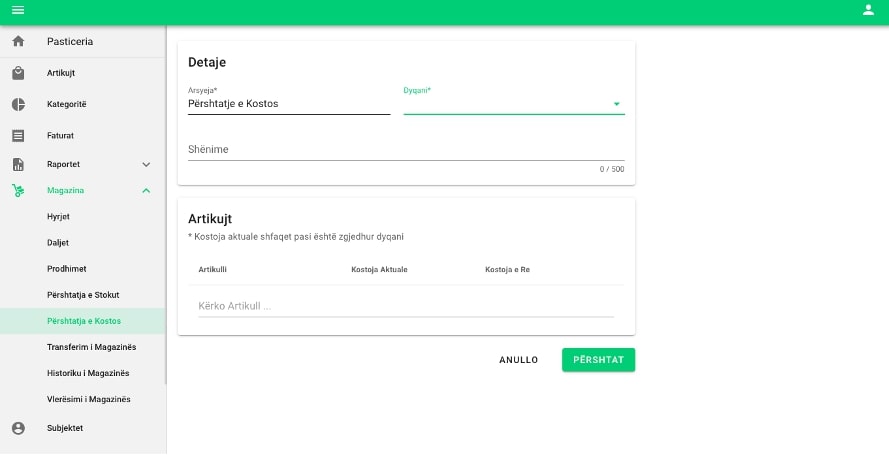Click the ANULLO cancel button
This screenshot has width=889, height=461.
[518, 360]
